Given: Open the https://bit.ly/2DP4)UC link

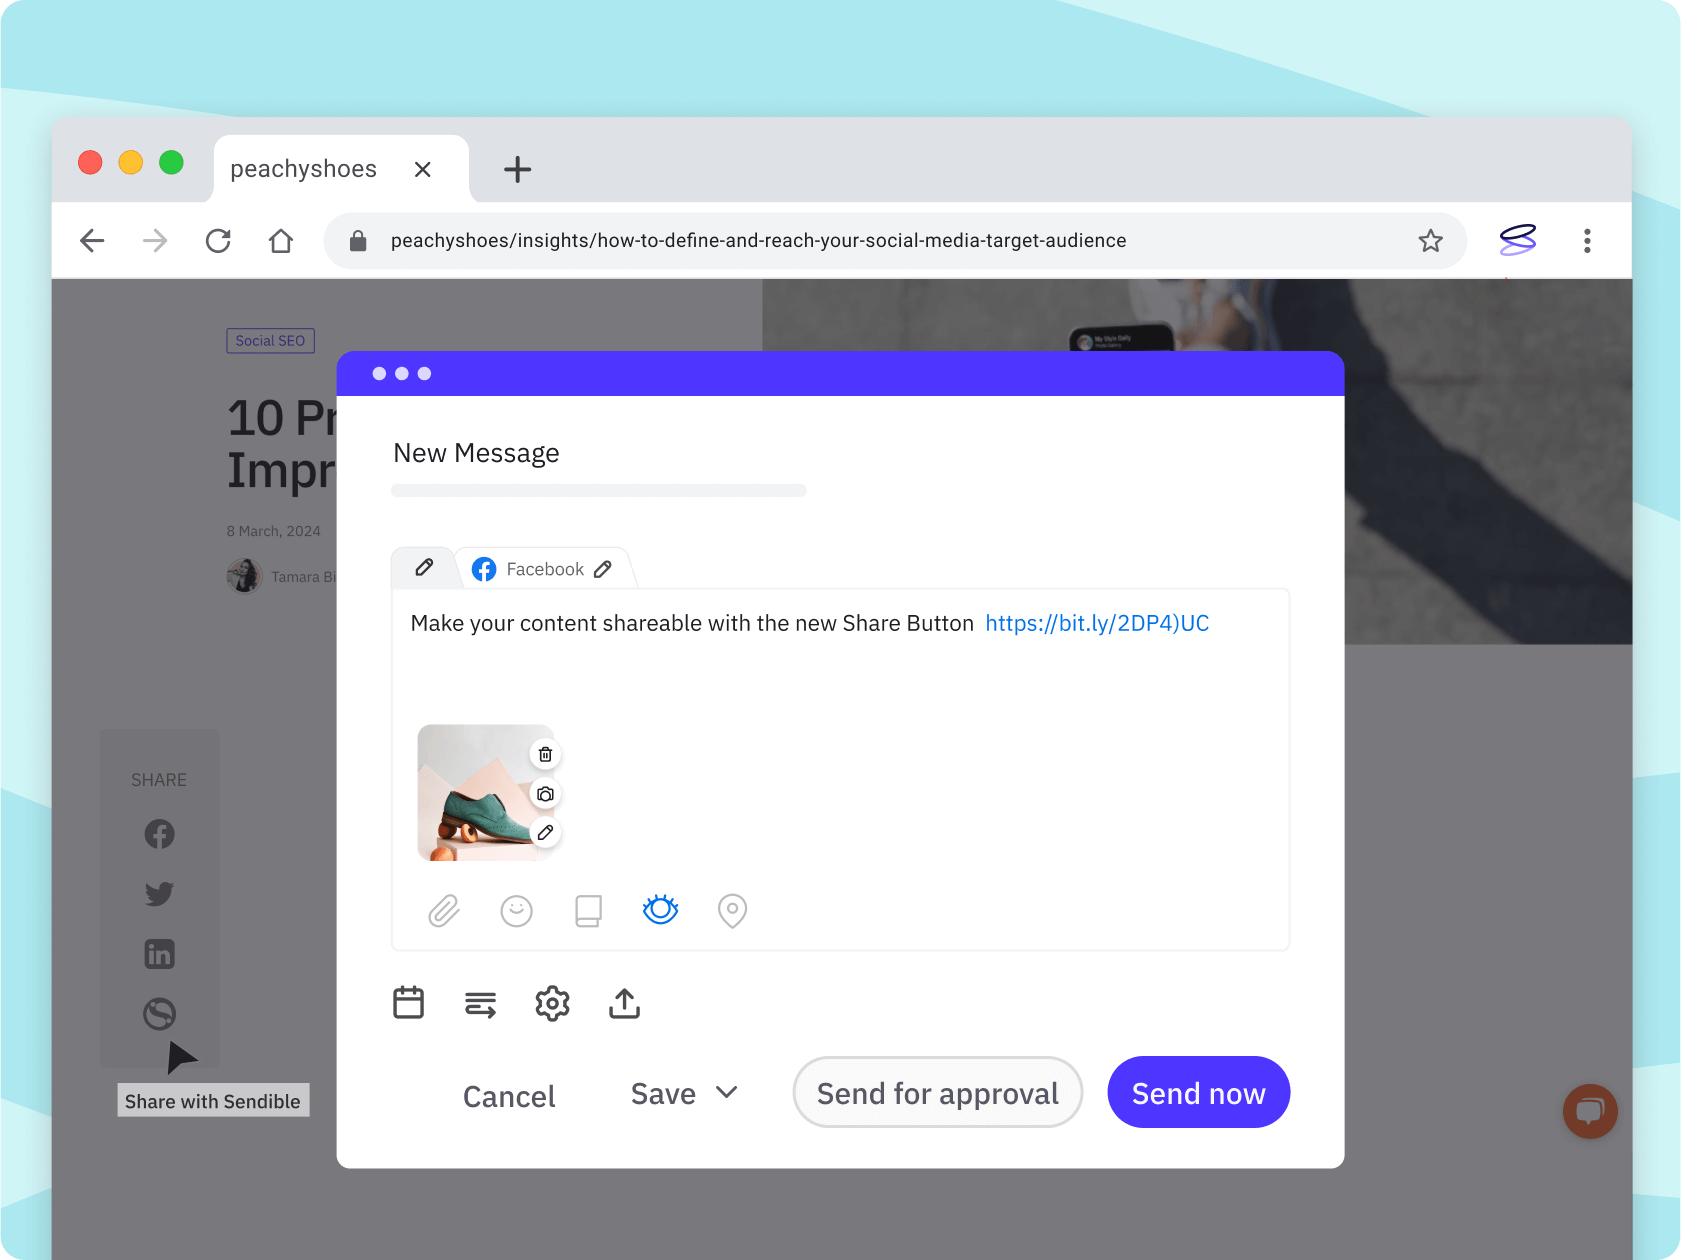Looking at the screenshot, I should pyautogui.click(x=1096, y=622).
